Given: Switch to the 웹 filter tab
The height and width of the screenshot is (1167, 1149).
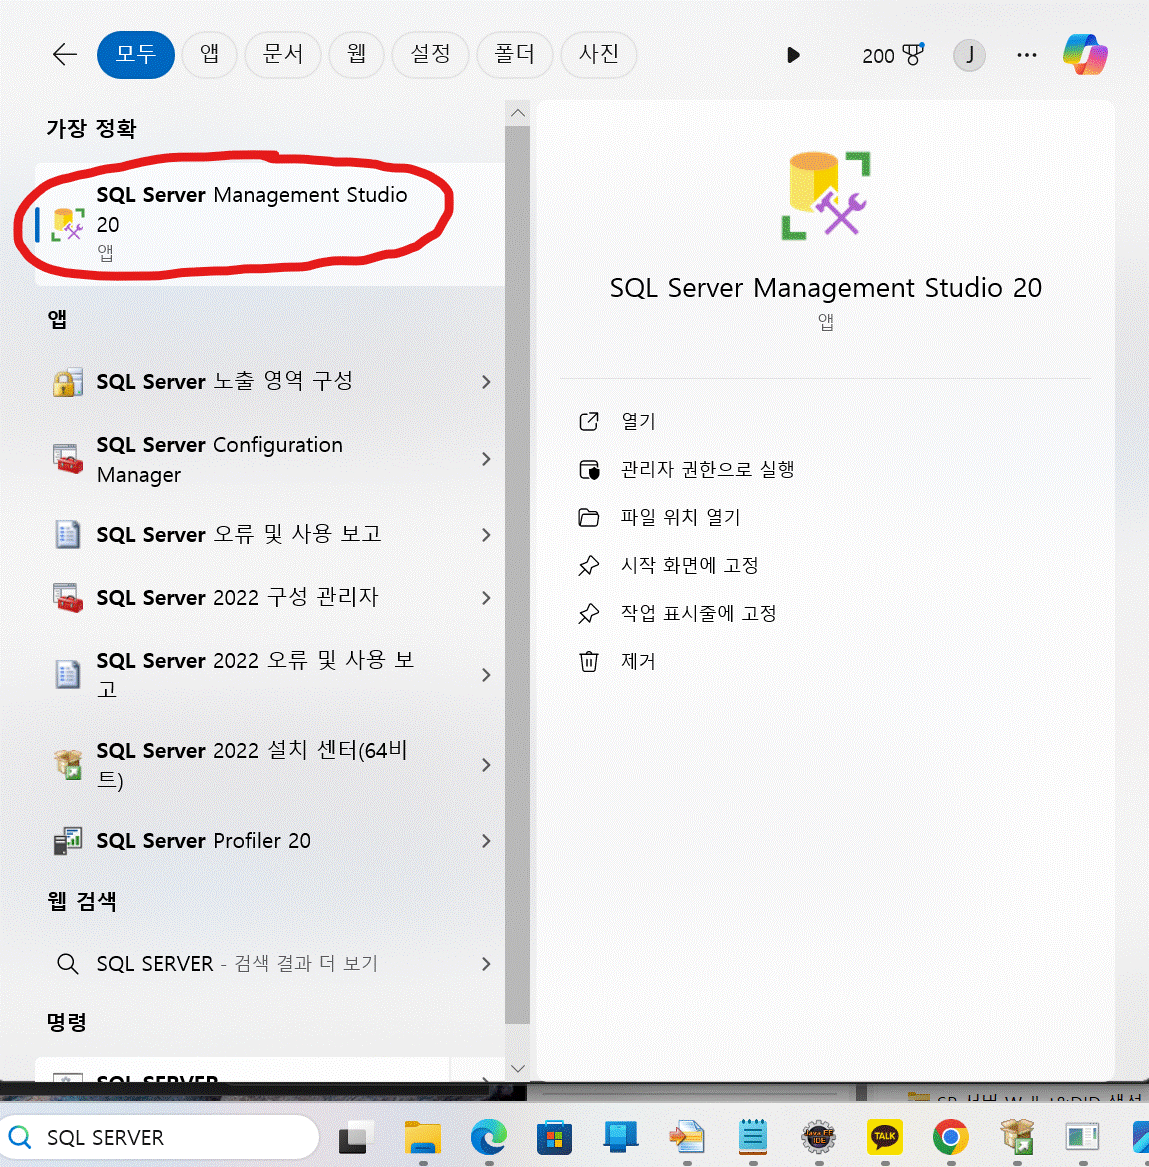Looking at the screenshot, I should pos(356,54).
